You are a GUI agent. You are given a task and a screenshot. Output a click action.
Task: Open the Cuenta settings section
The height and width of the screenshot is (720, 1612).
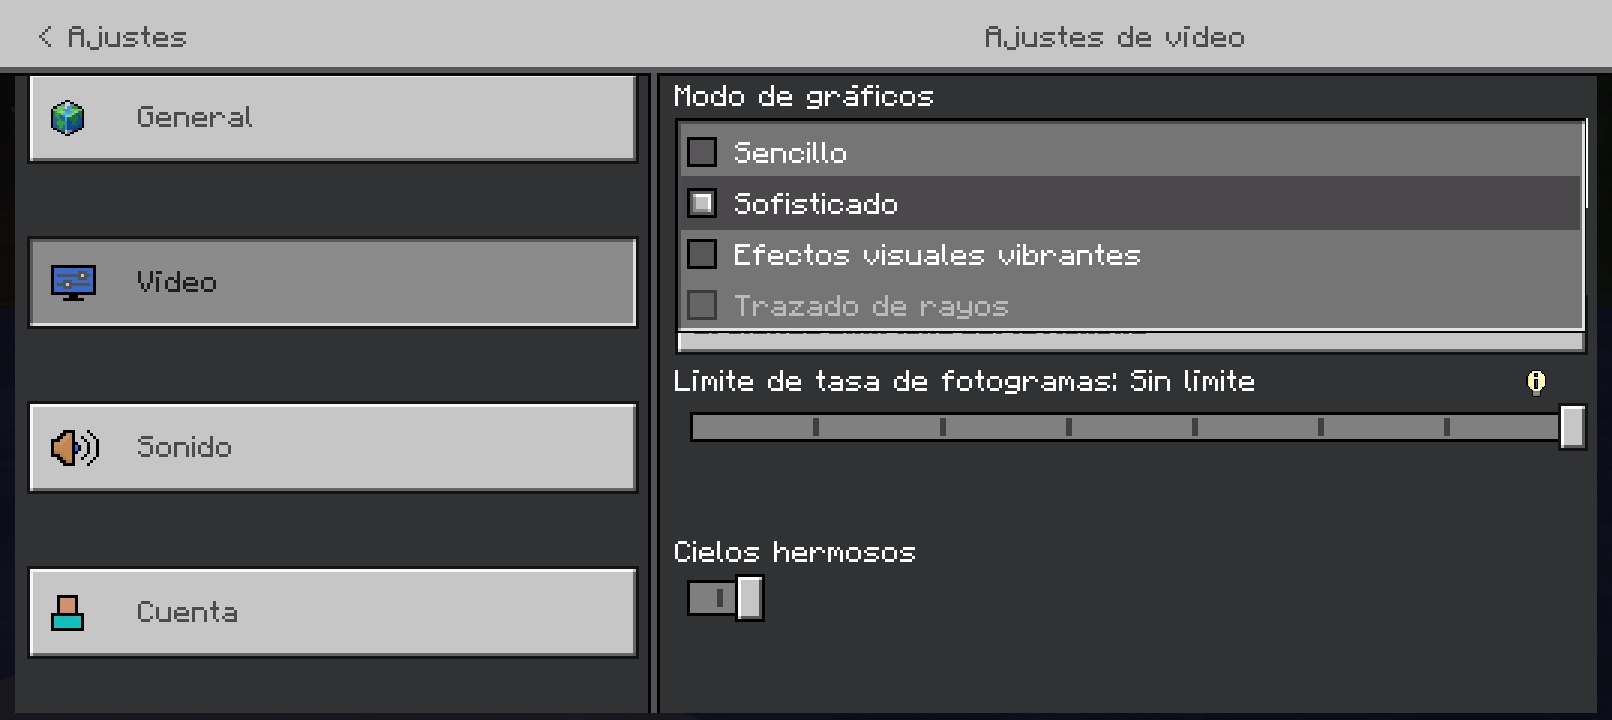pyautogui.click(x=333, y=613)
